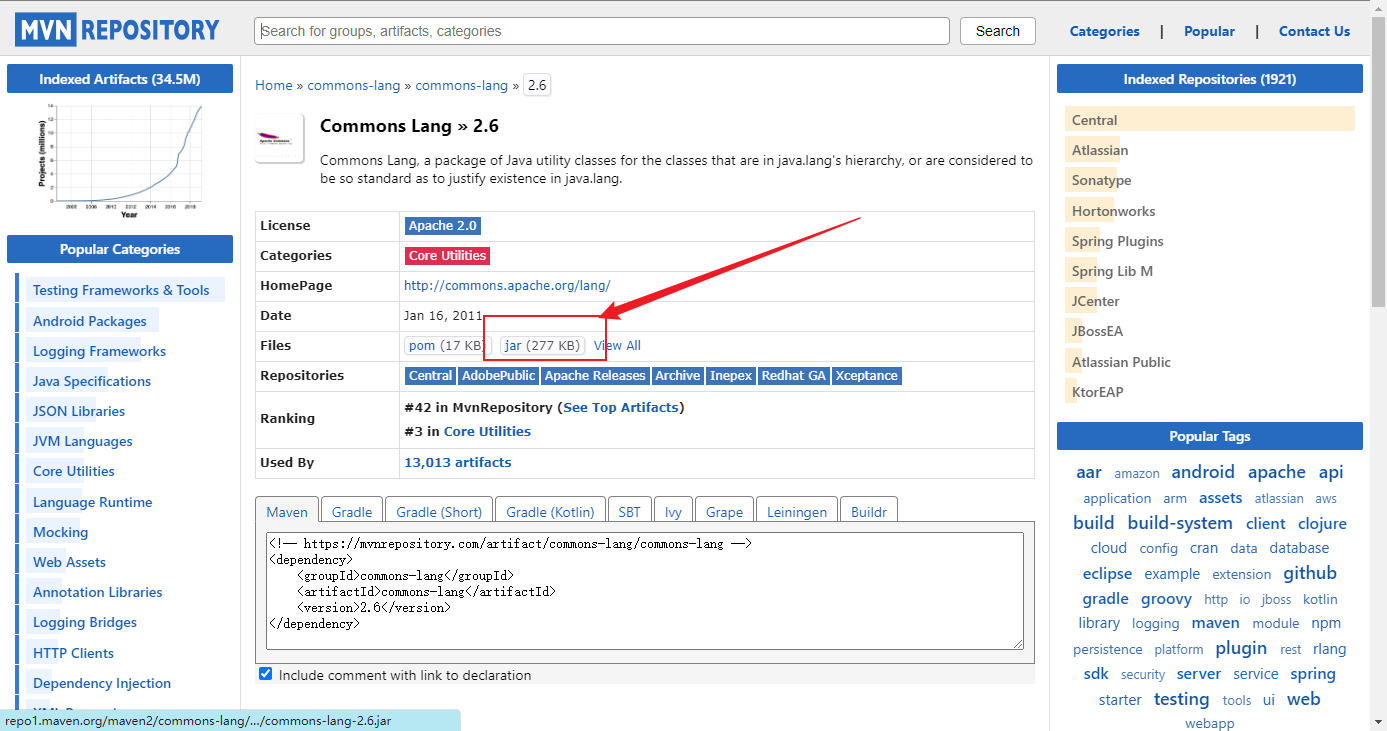Open Android Packages category

tap(90, 321)
